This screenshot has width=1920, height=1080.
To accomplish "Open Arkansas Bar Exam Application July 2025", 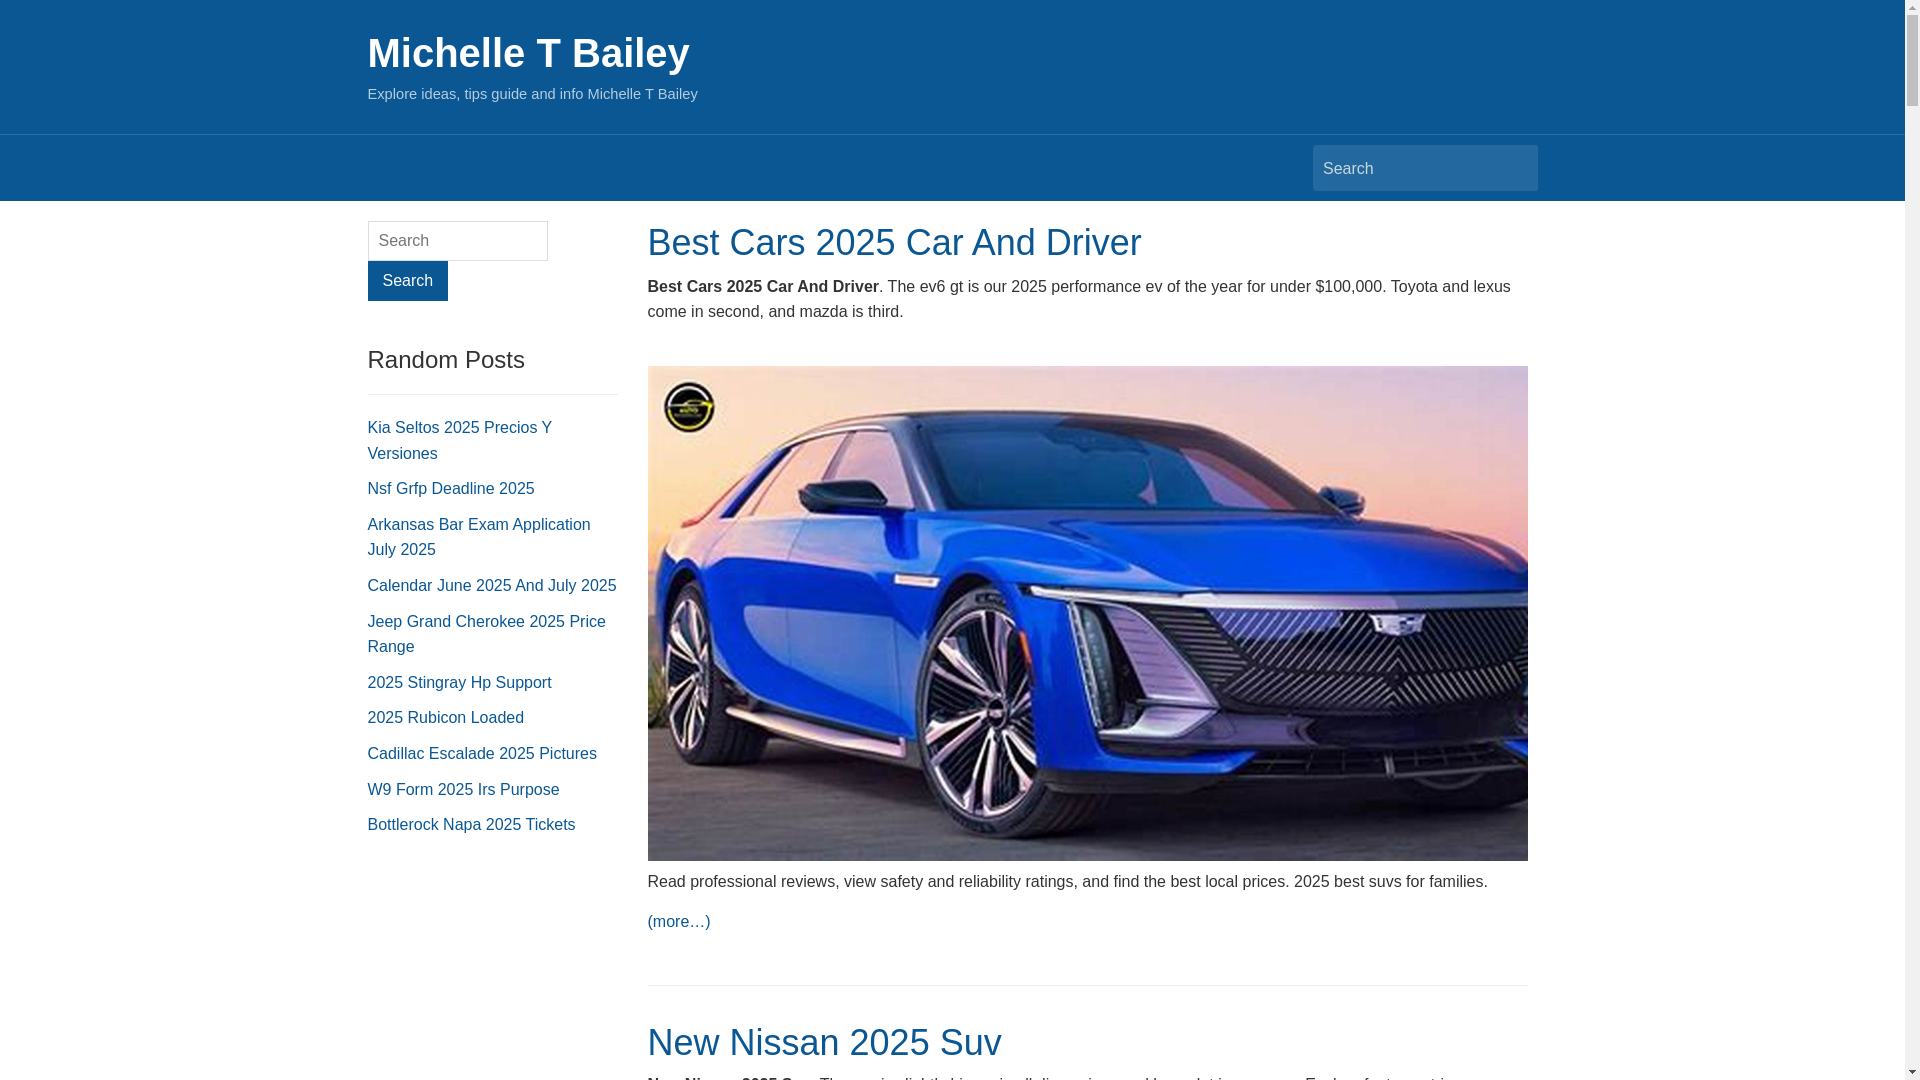I will [479, 537].
